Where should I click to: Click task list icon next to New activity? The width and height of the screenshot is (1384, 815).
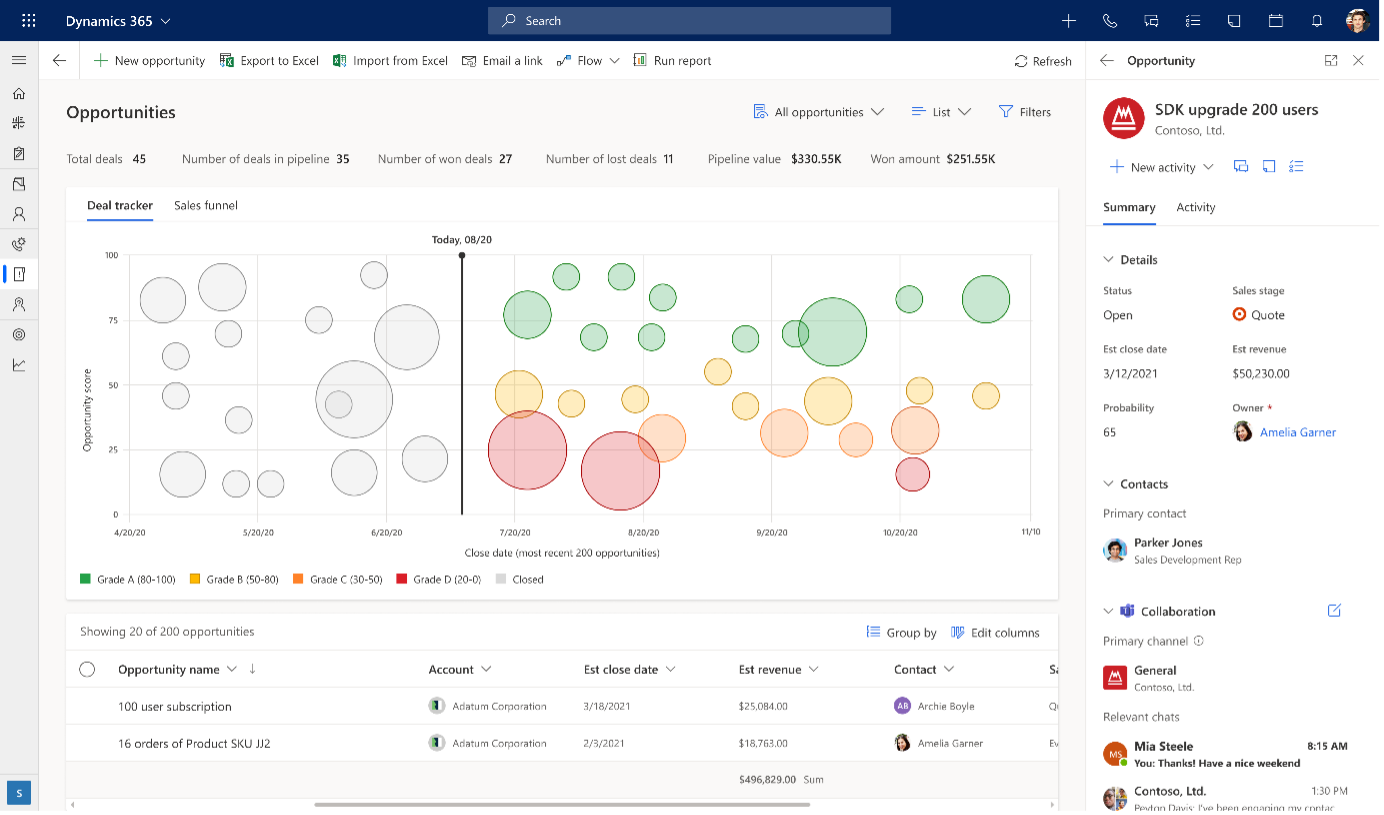[x=1296, y=166]
